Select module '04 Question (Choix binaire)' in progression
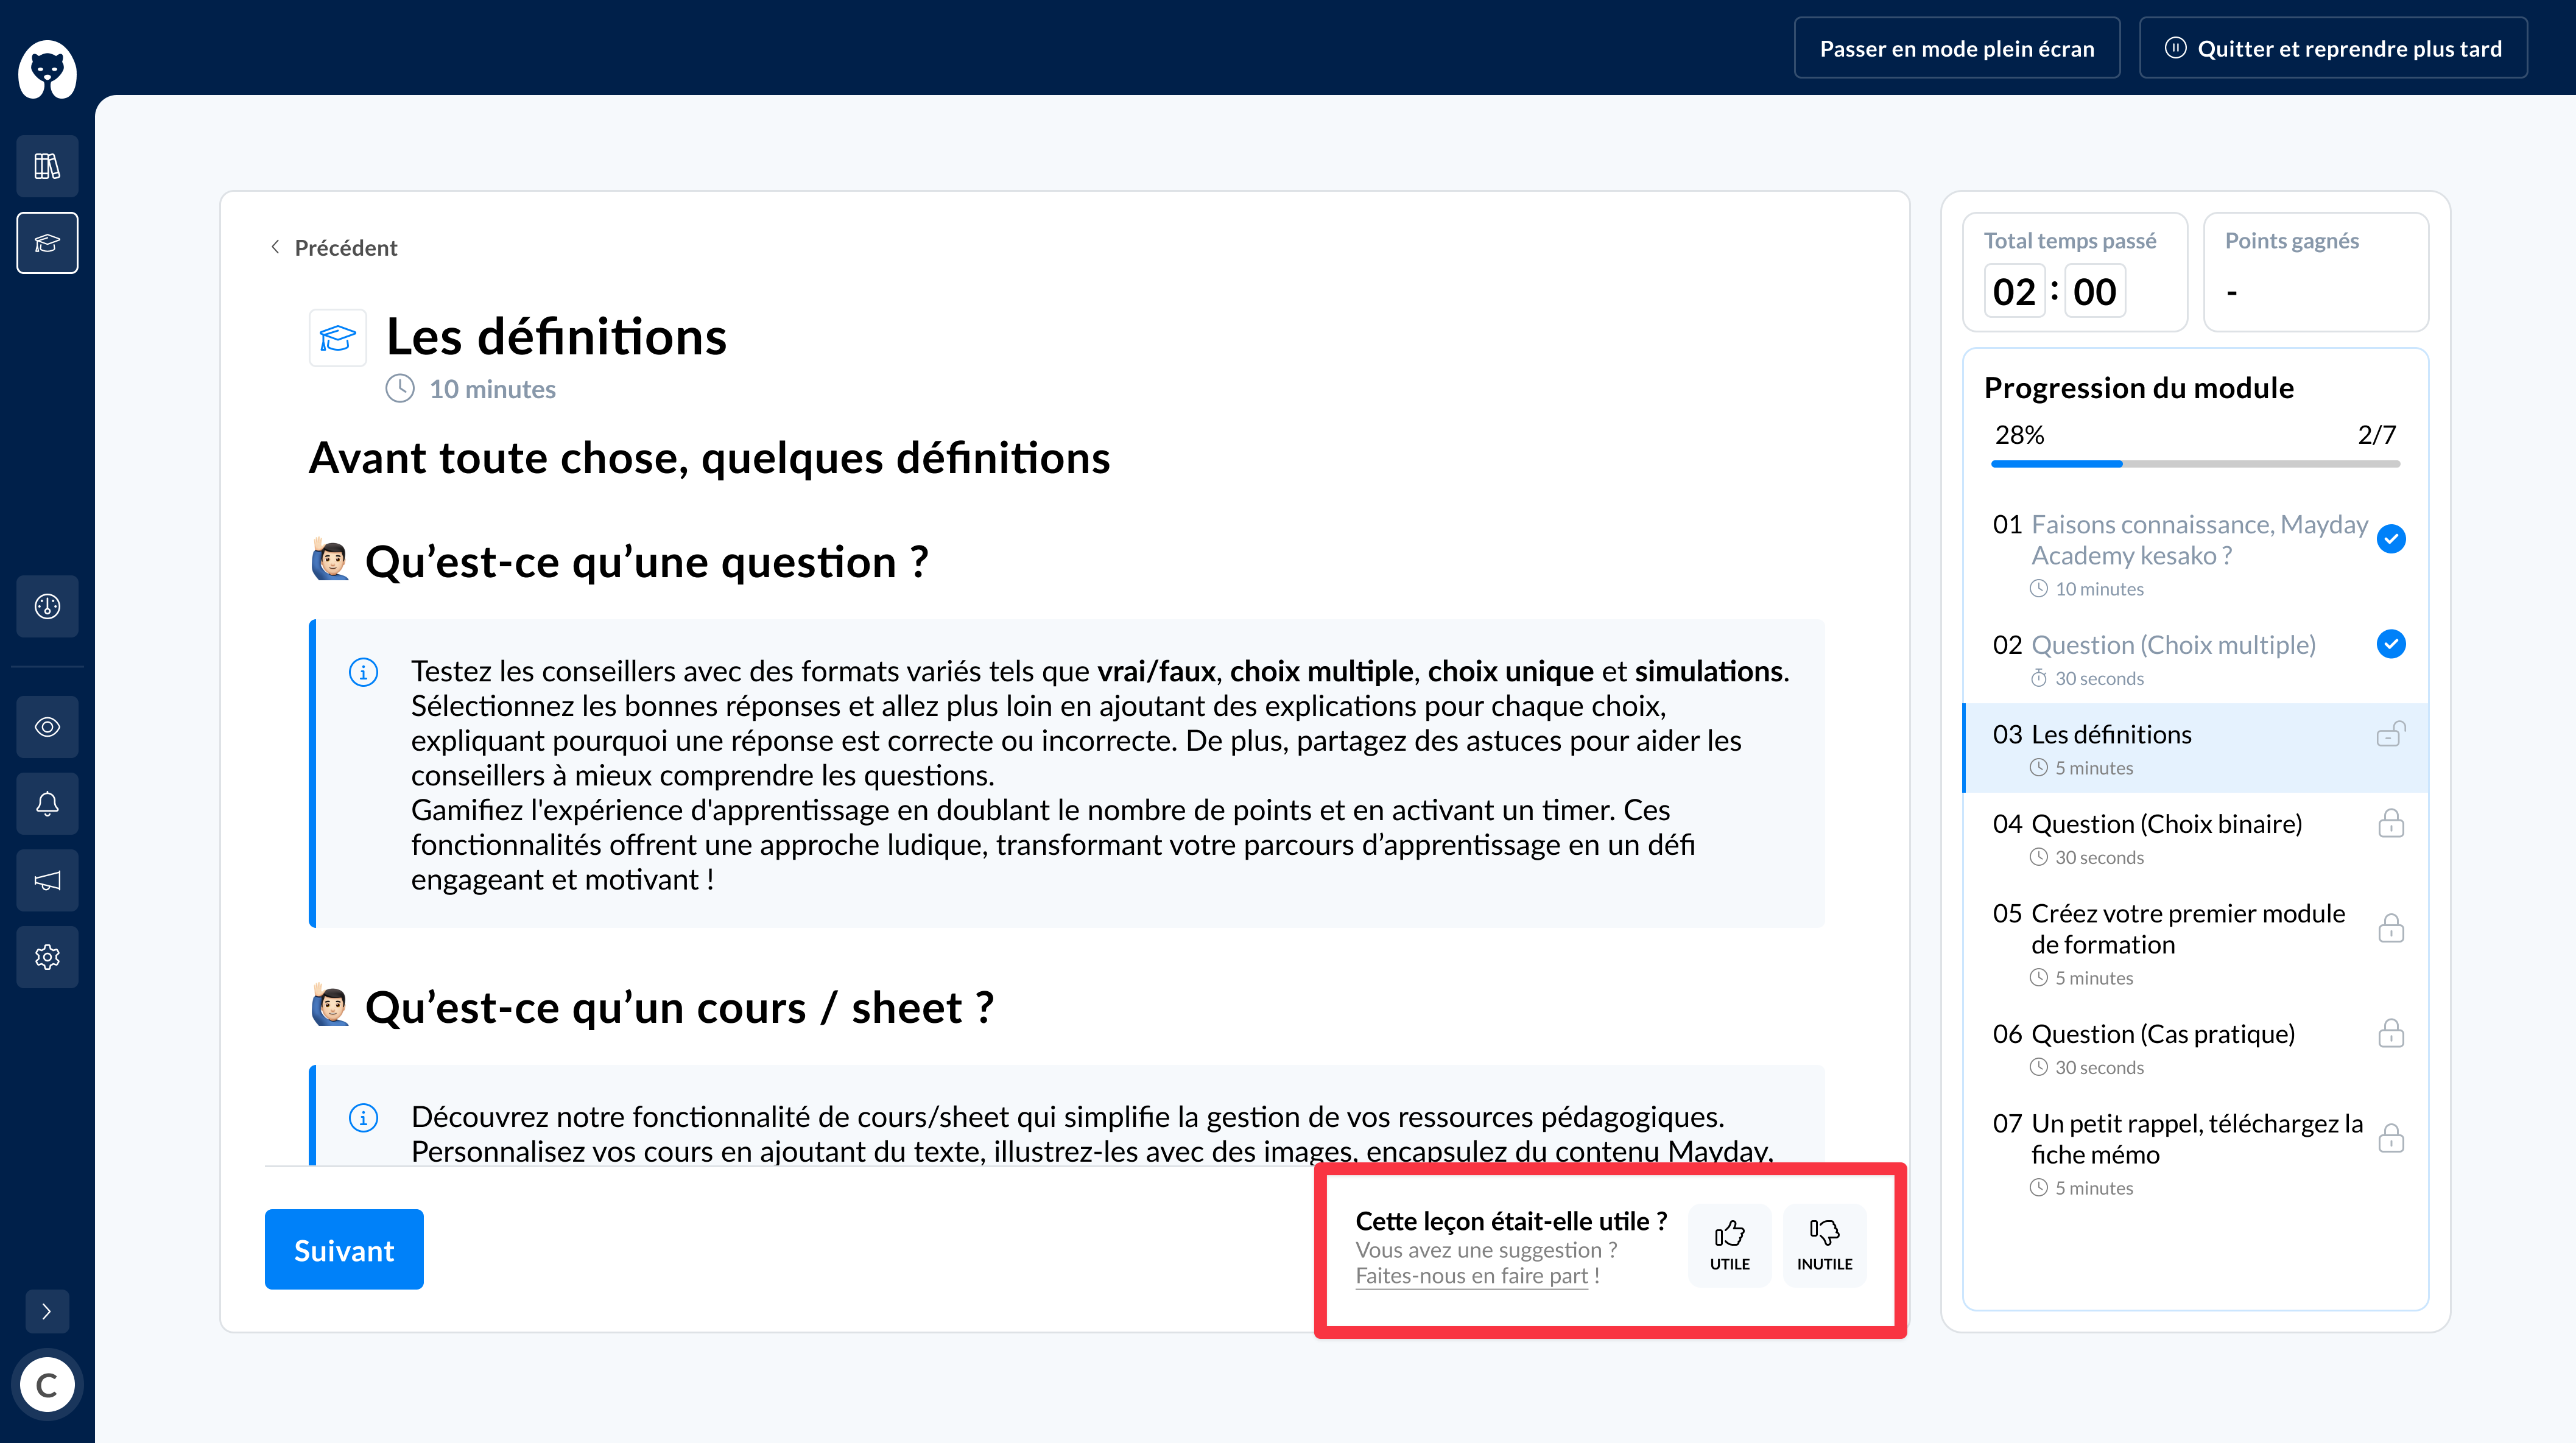Image resolution: width=2576 pixels, height=1443 pixels. point(2168,823)
